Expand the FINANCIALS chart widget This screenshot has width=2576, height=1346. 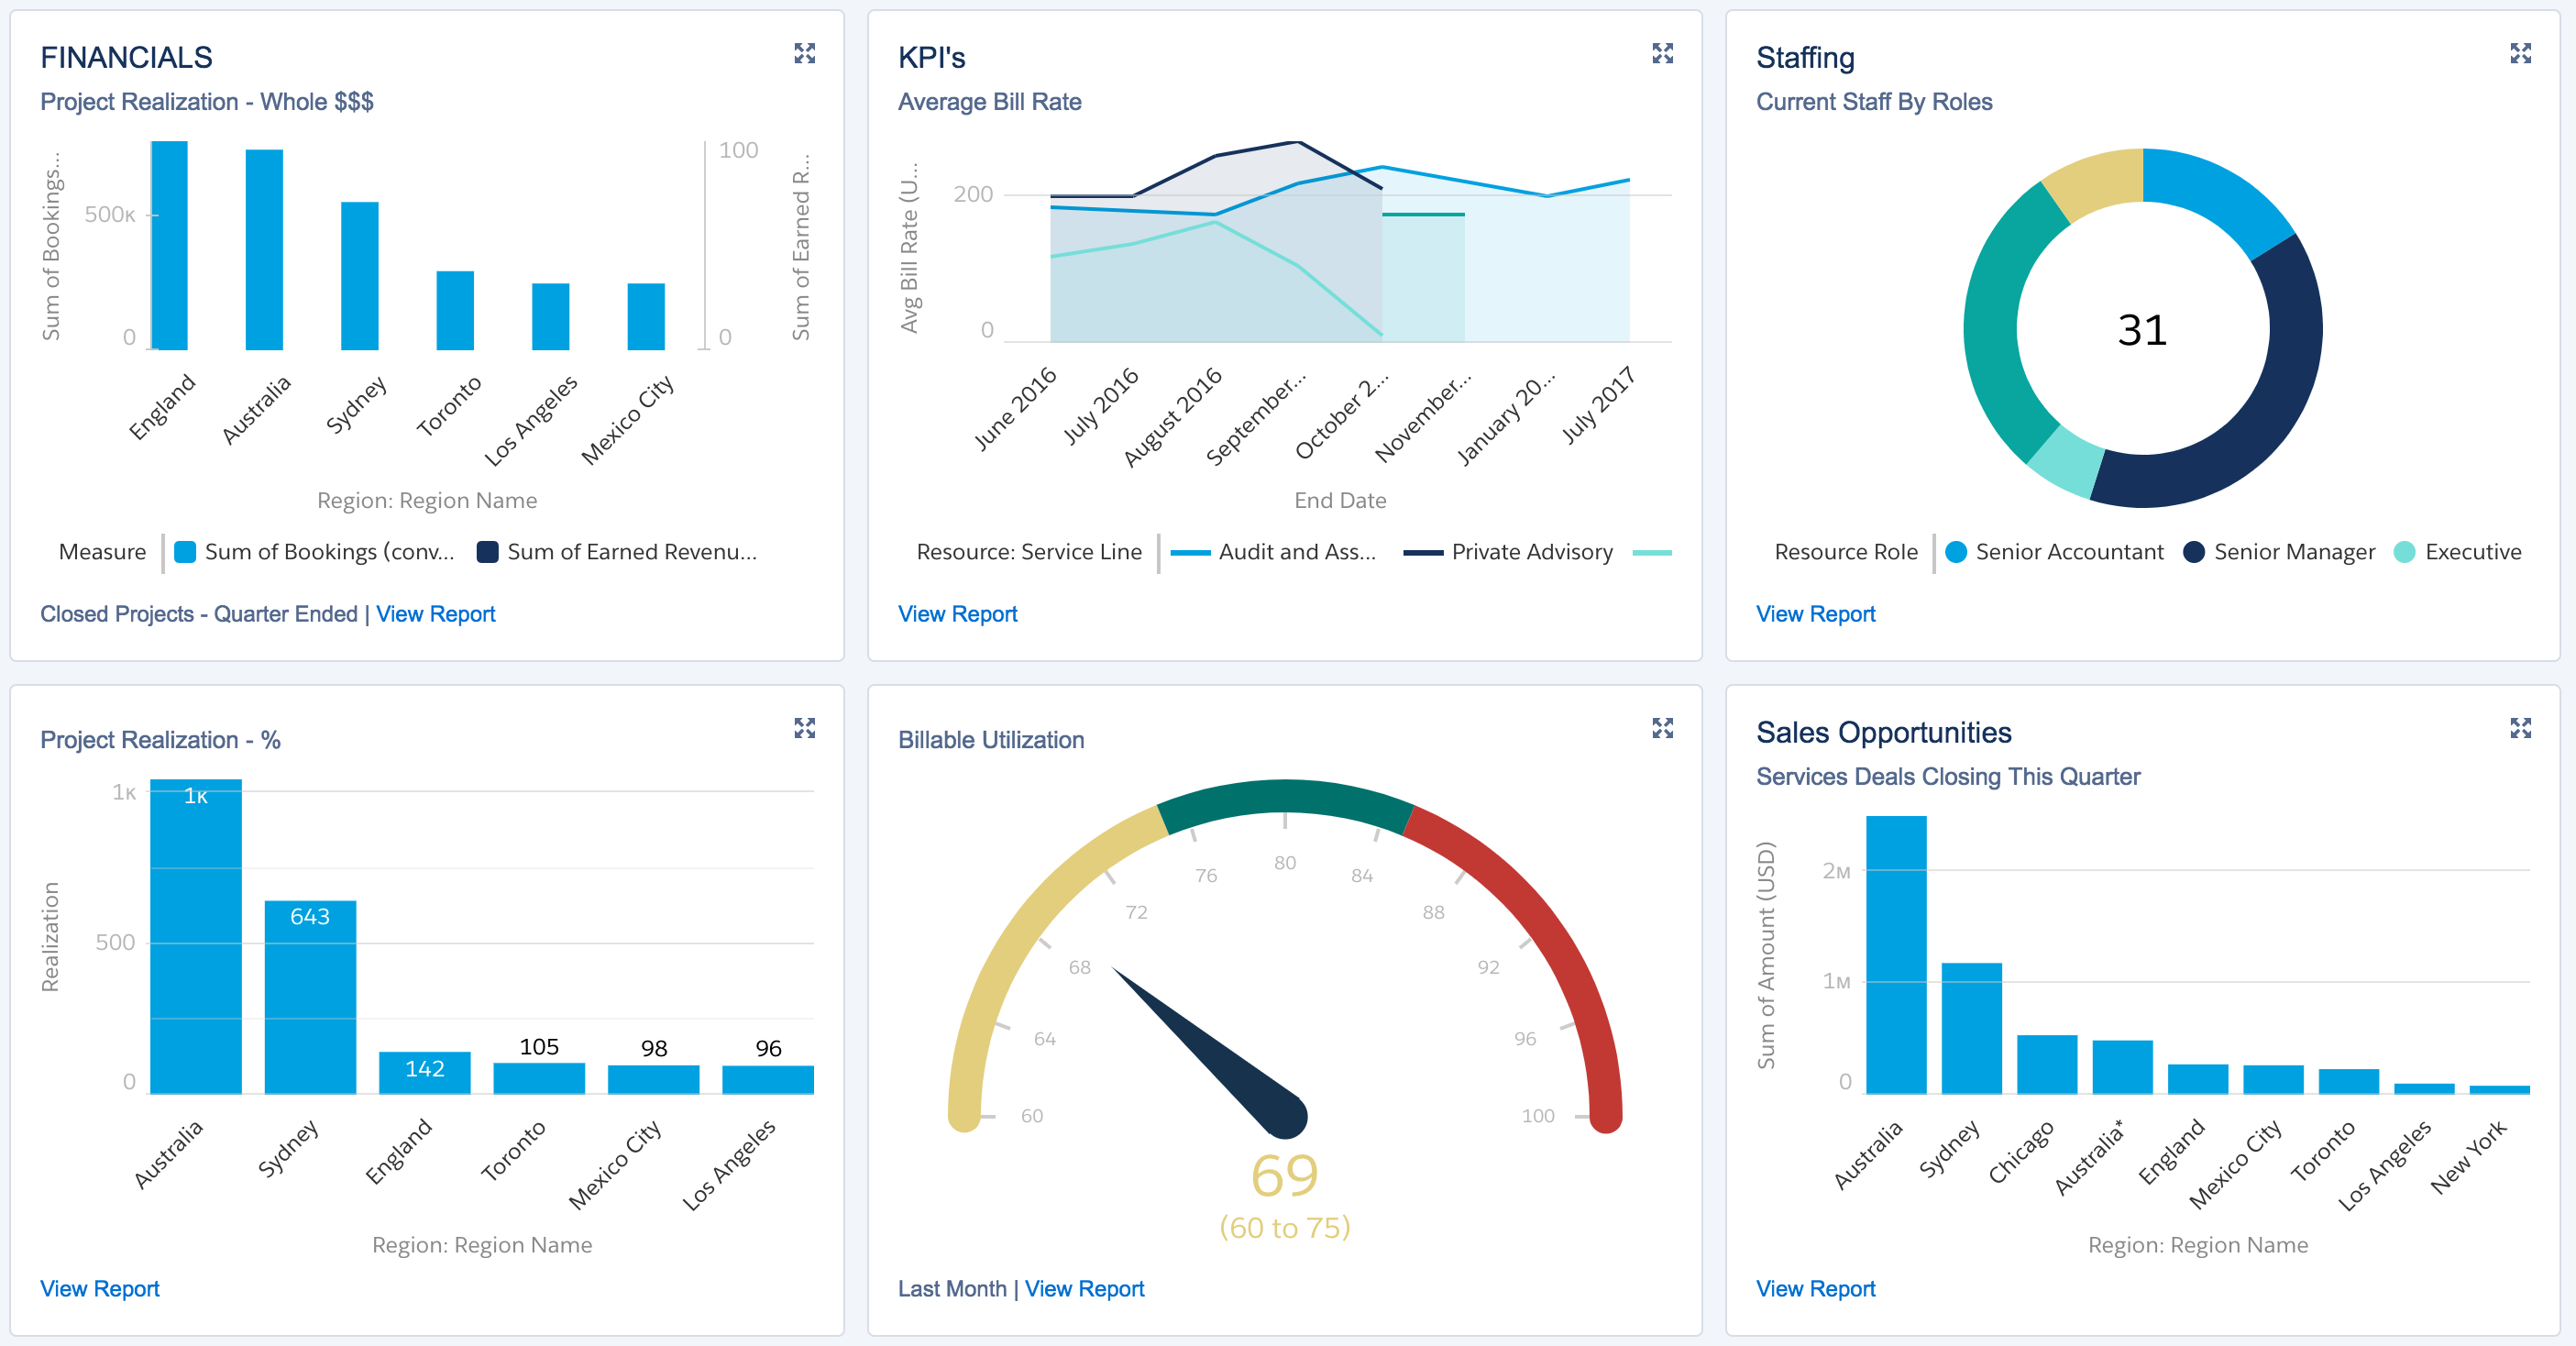pos(804,53)
